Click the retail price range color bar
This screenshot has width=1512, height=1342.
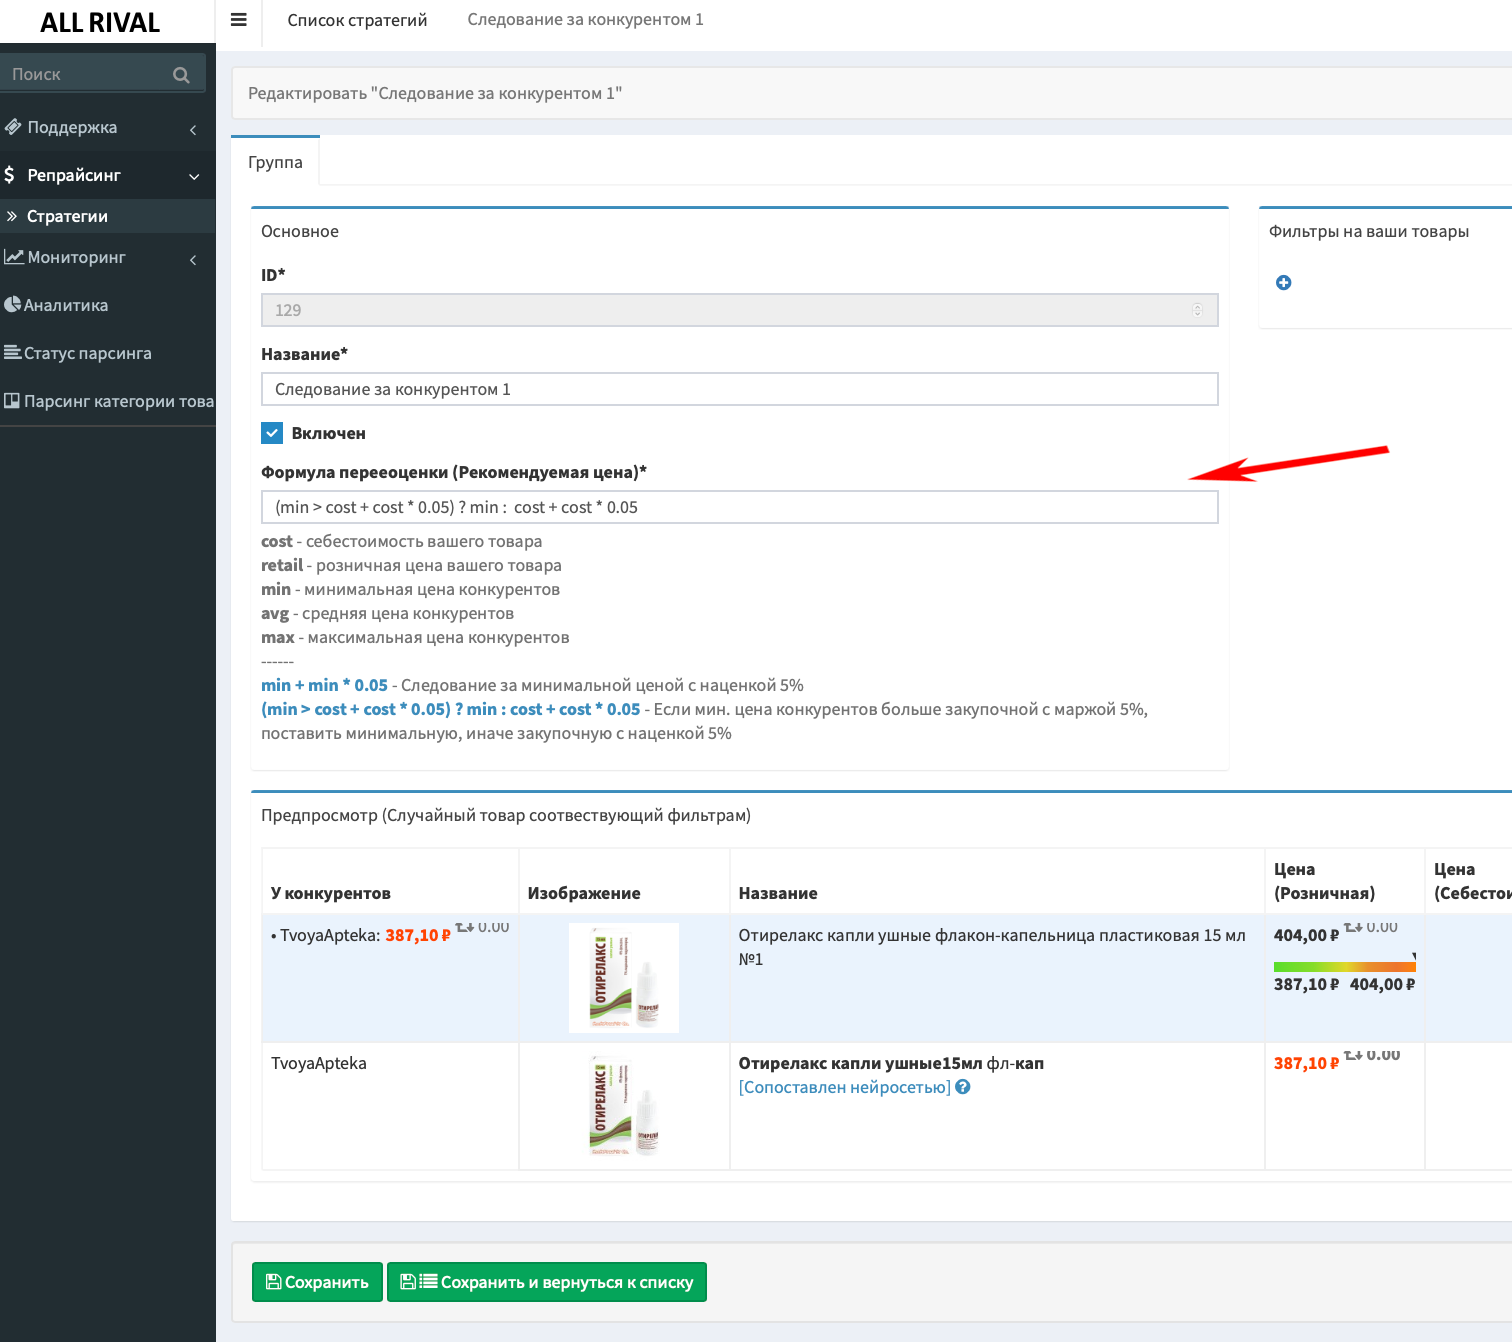pyautogui.click(x=1343, y=966)
